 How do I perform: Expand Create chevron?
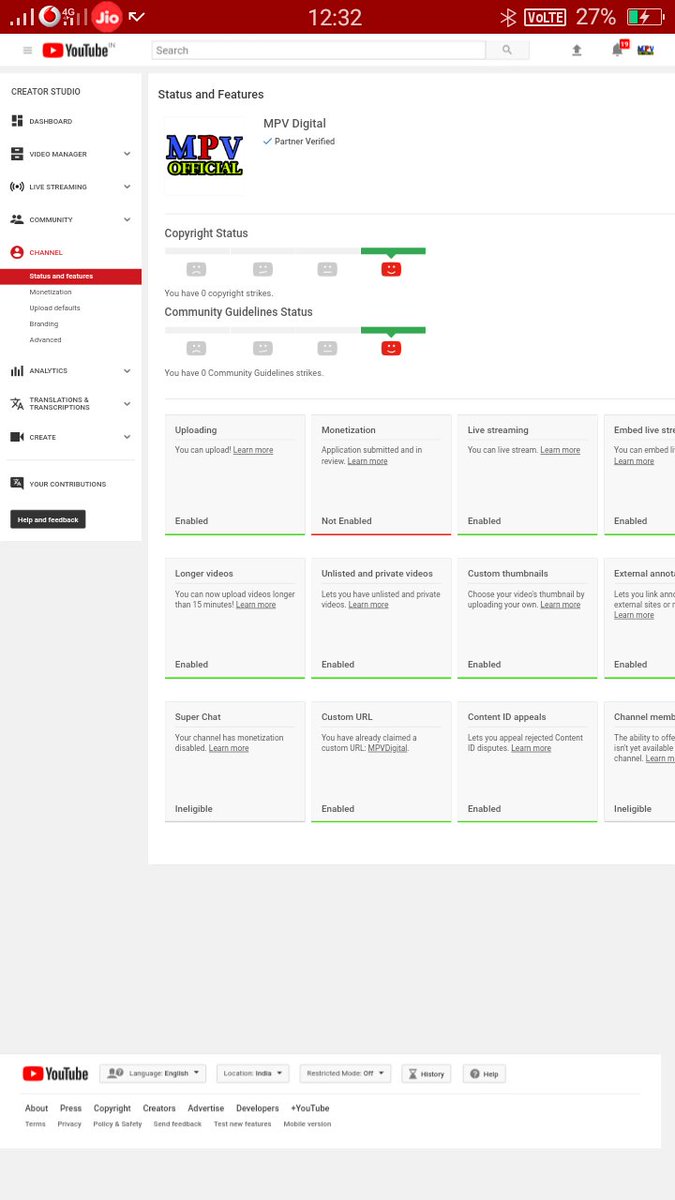pos(127,437)
